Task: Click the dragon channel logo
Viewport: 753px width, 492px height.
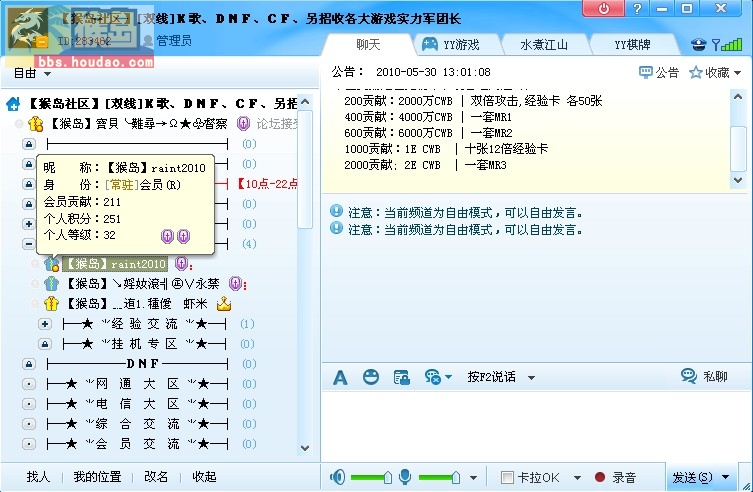Action: 27,30
